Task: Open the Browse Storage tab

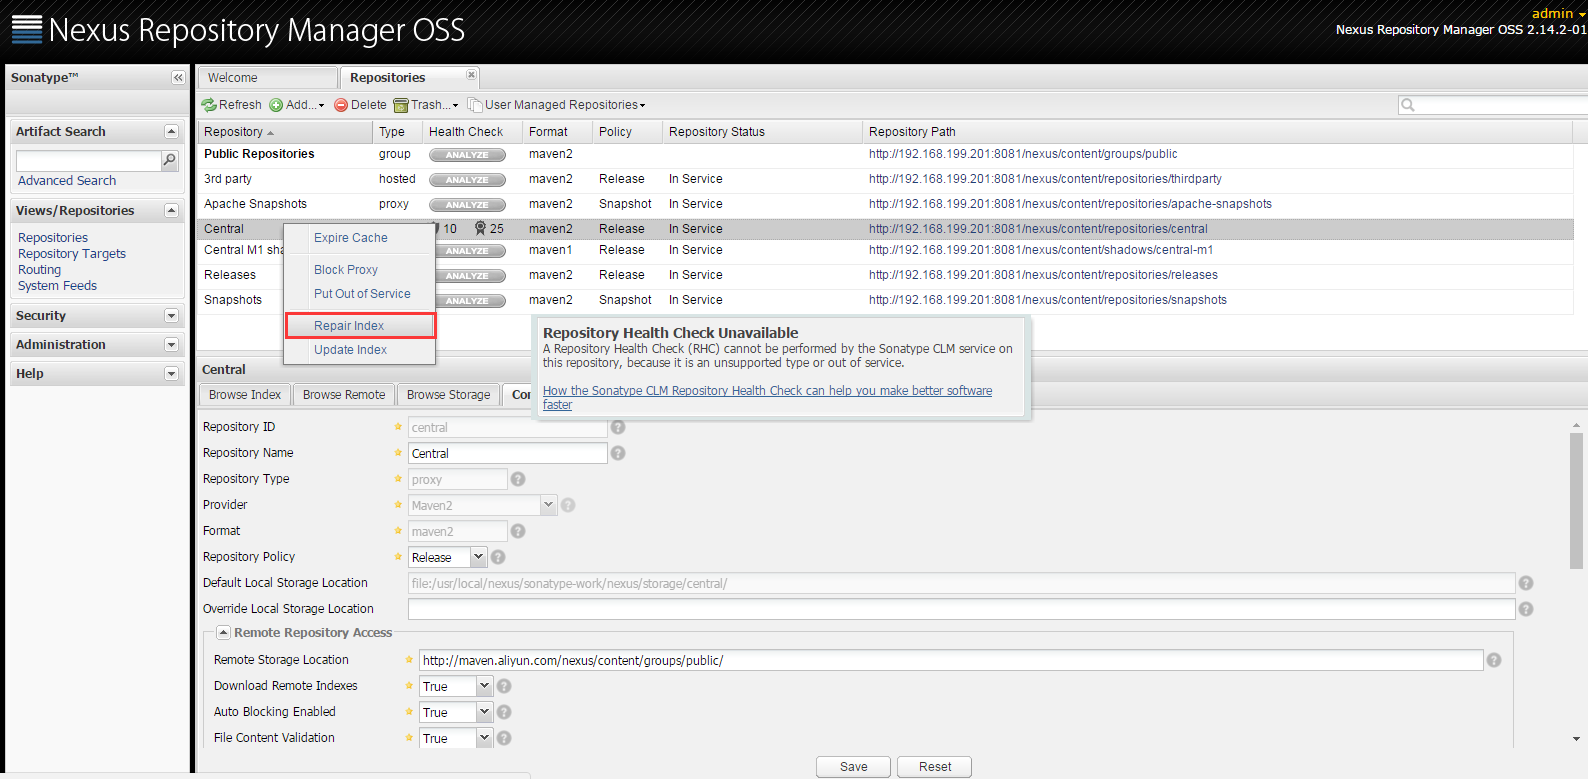Action: click(x=448, y=395)
